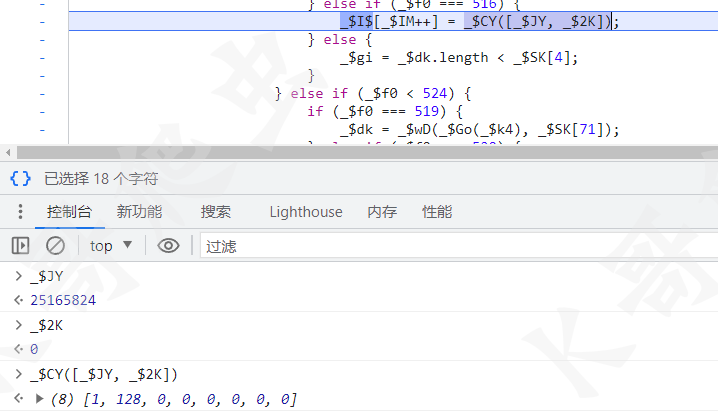The height and width of the screenshot is (414, 718).
Task: Click the code line _$f0 === 519
Action: [385, 111]
